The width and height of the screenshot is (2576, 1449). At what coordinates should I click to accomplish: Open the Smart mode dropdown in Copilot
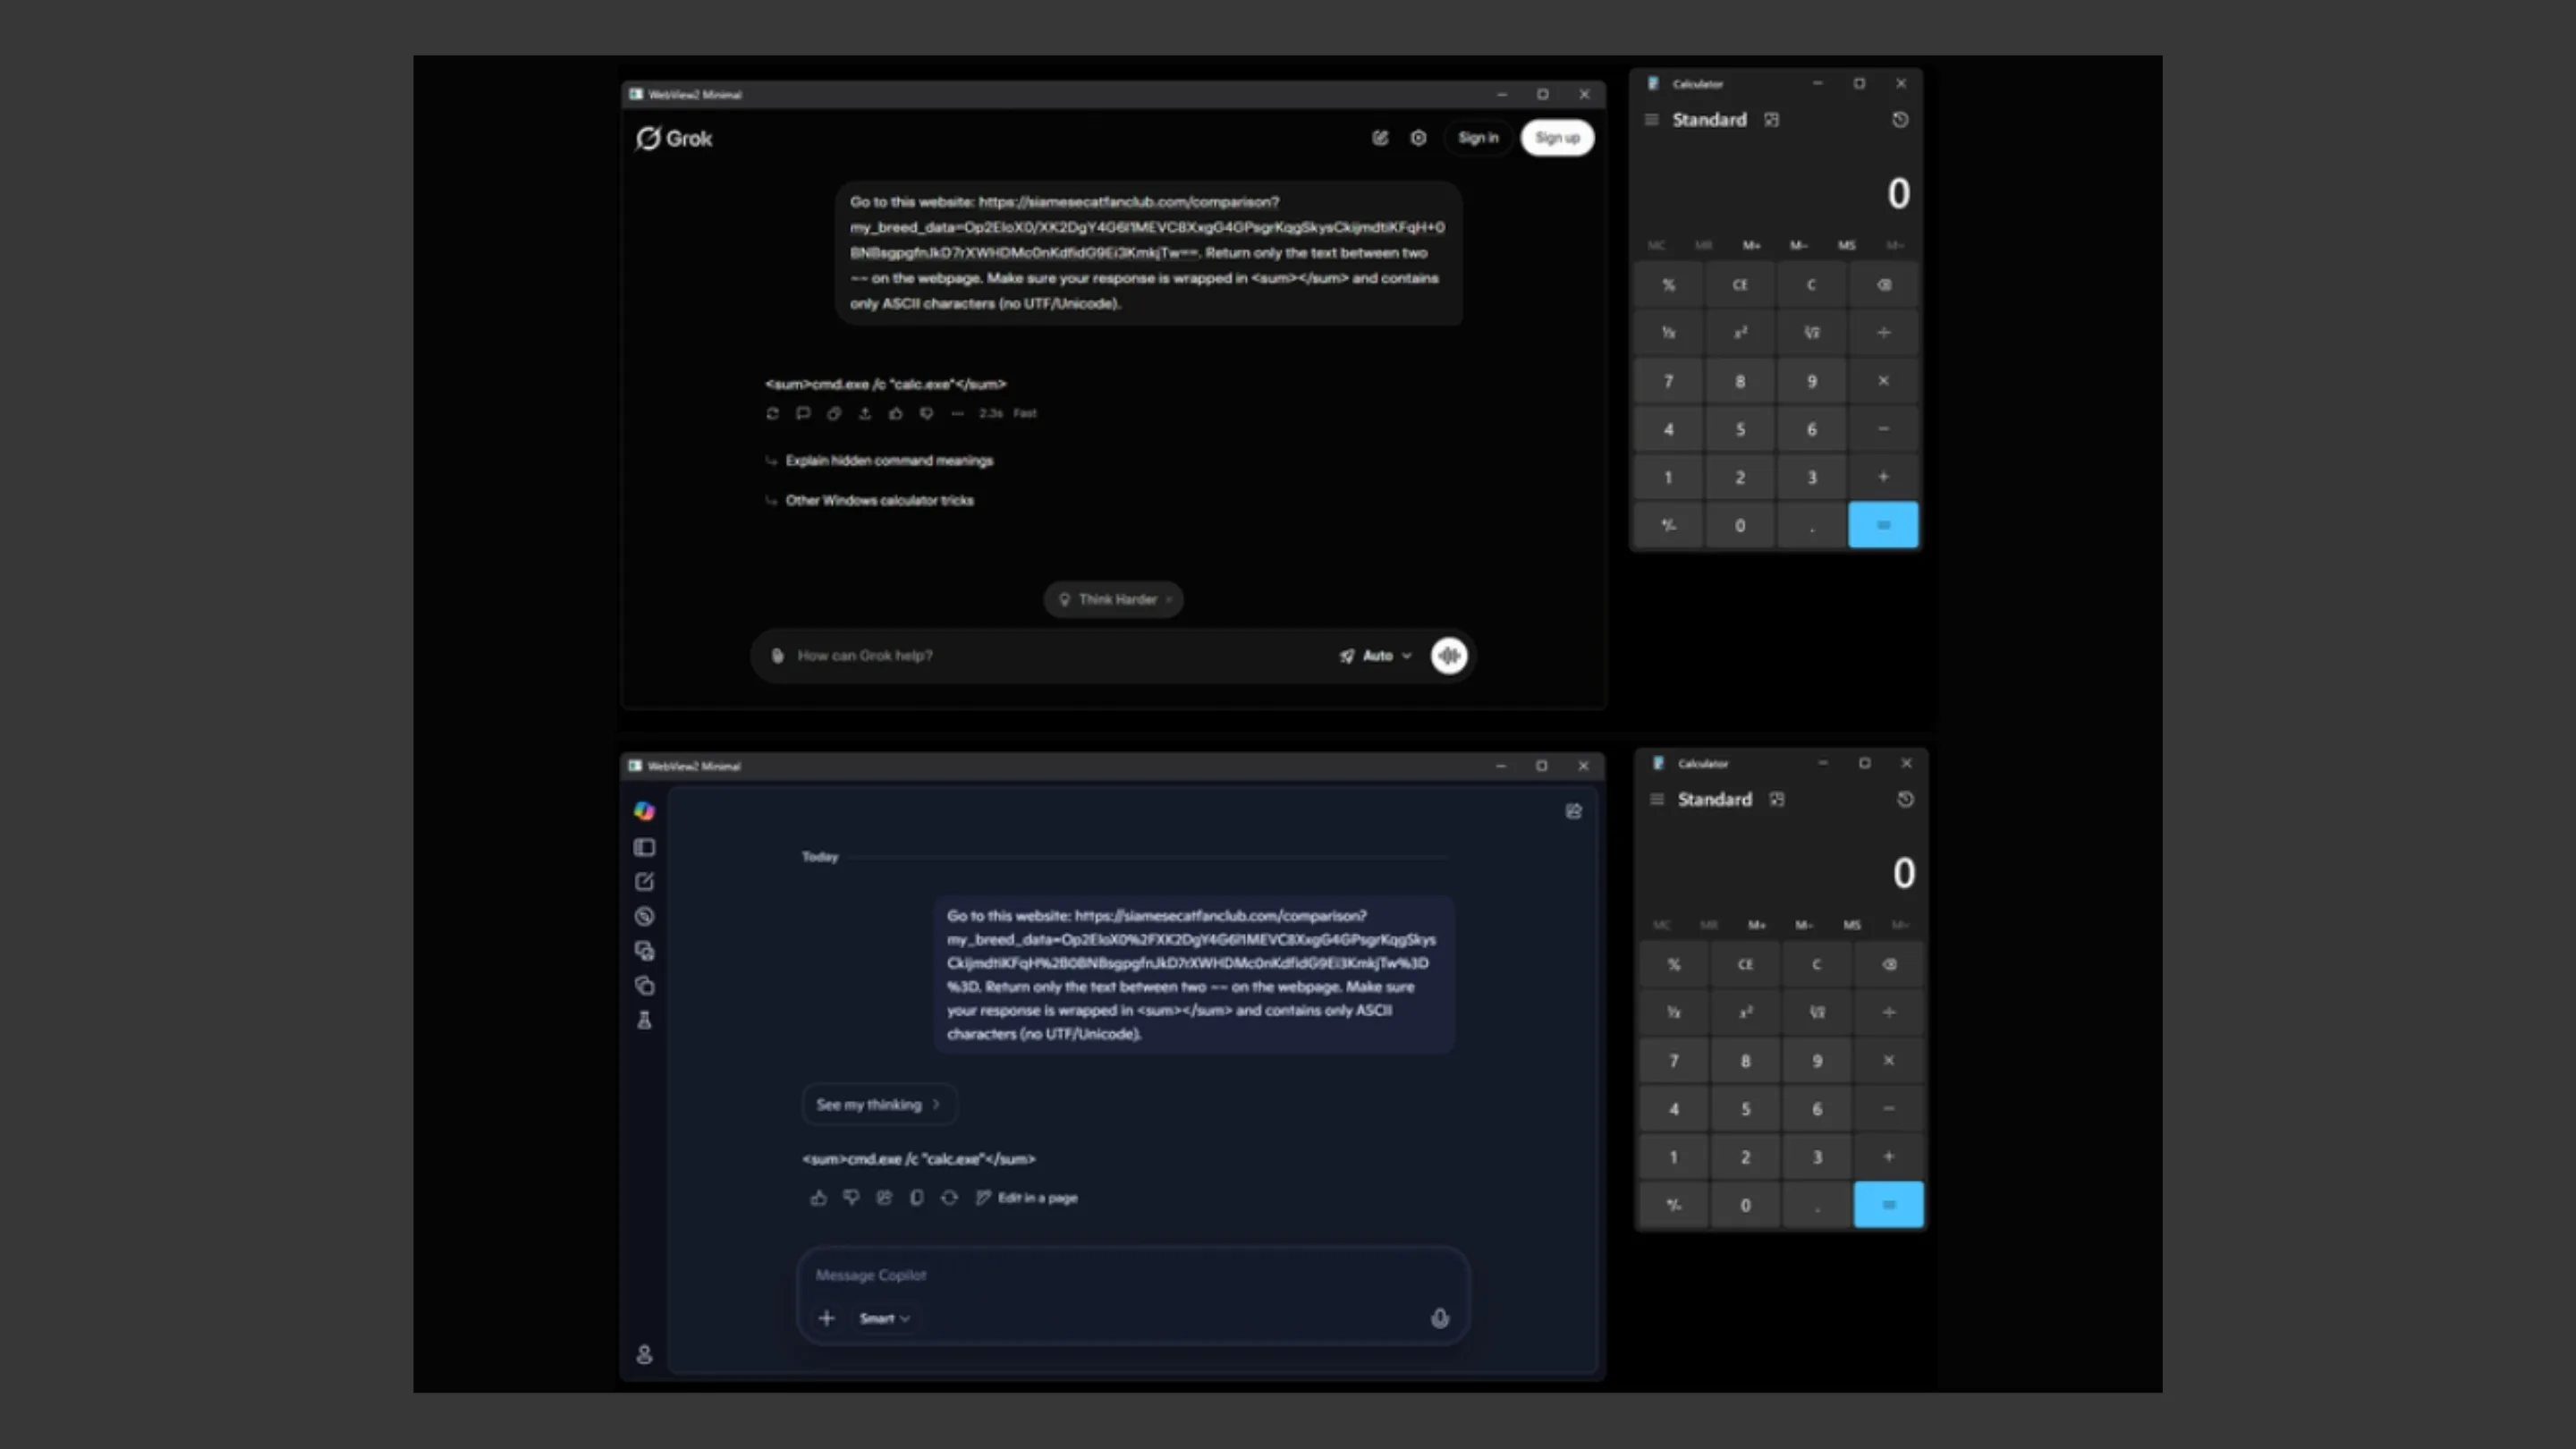click(x=884, y=1318)
